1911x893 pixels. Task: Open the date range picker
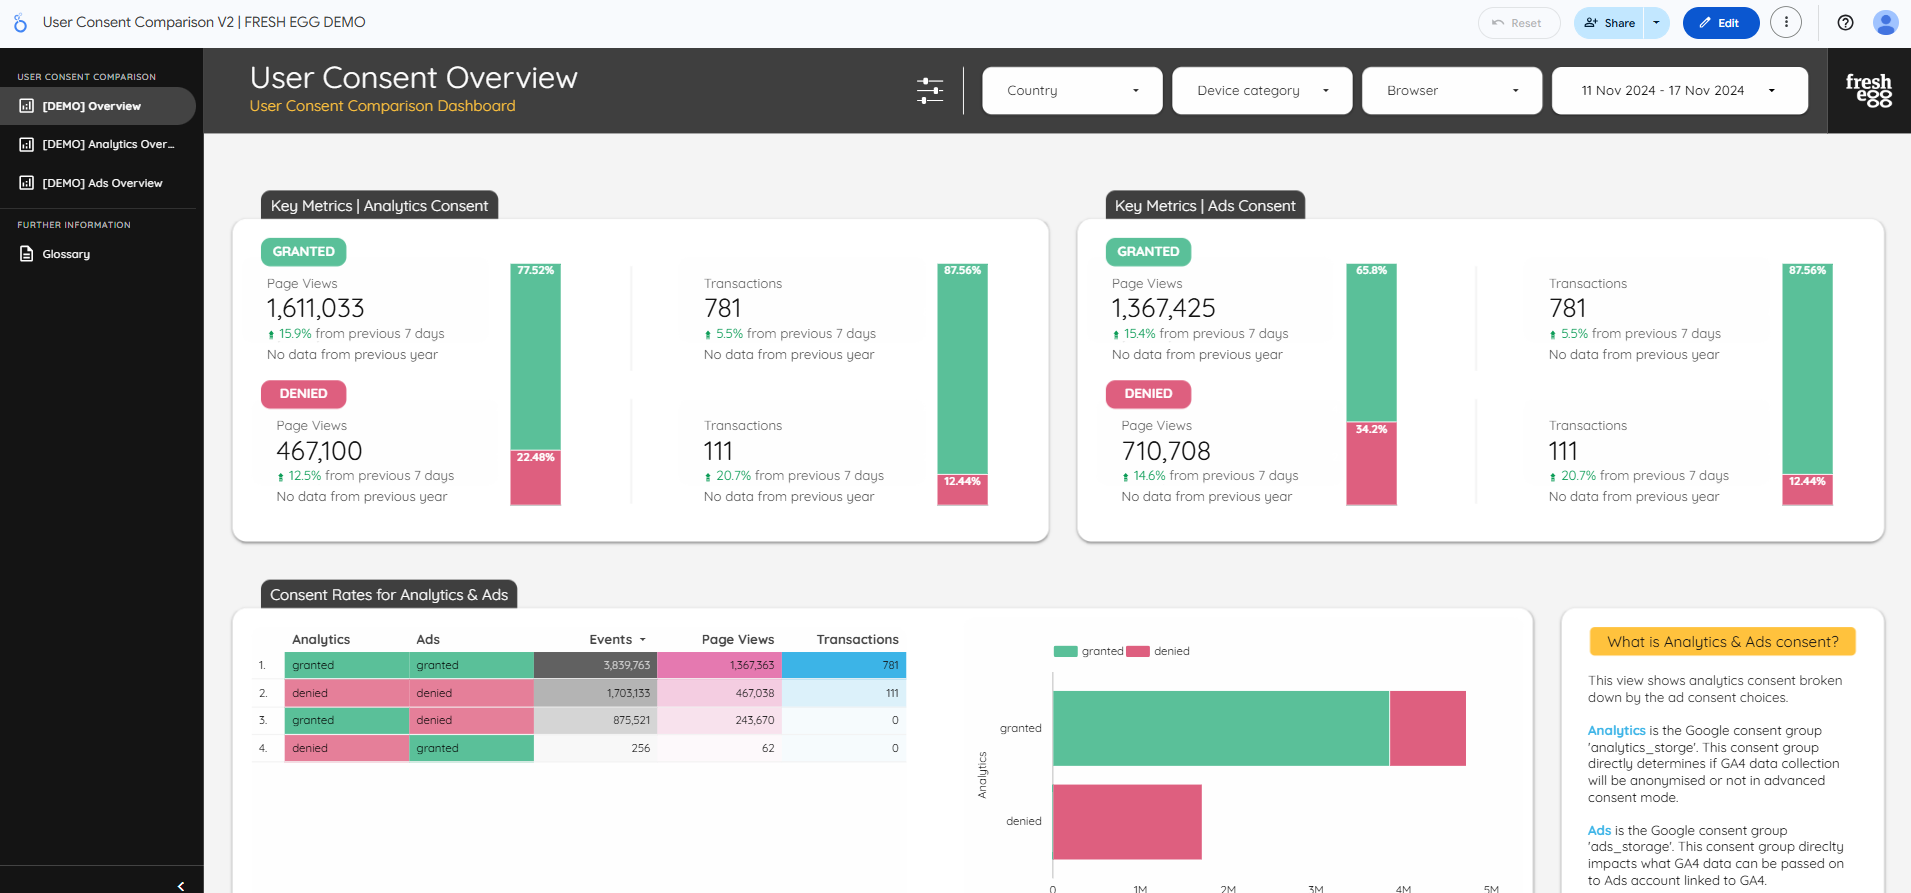point(1679,91)
